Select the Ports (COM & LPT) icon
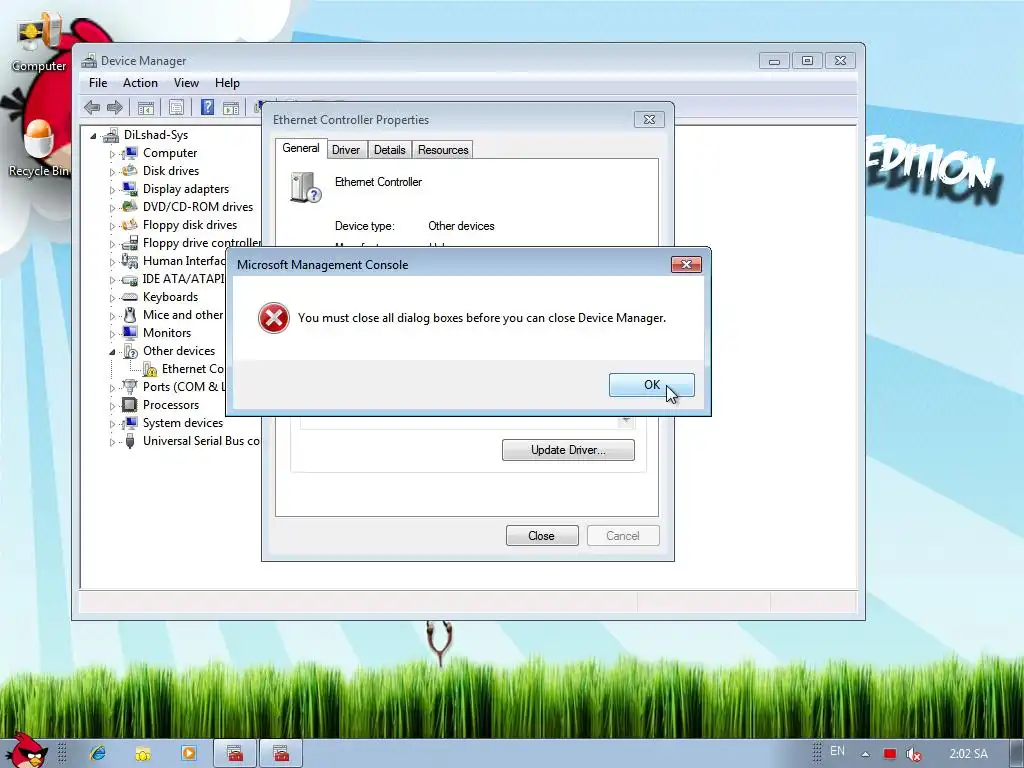The width and height of the screenshot is (1024, 768). tap(130, 387)
